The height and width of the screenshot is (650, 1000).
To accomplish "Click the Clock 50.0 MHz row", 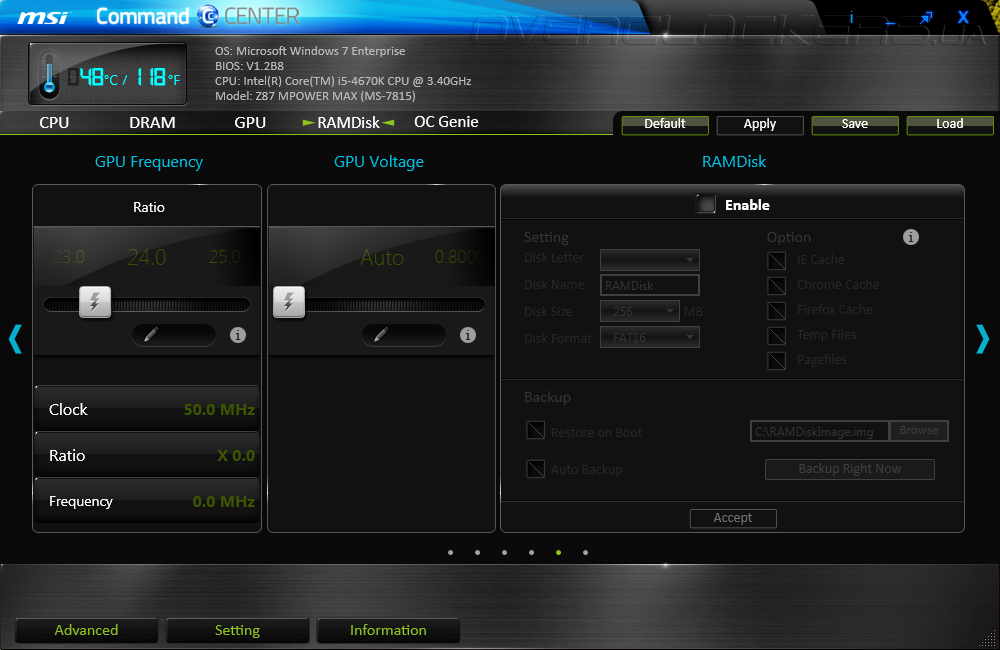I will pos(147,410).
